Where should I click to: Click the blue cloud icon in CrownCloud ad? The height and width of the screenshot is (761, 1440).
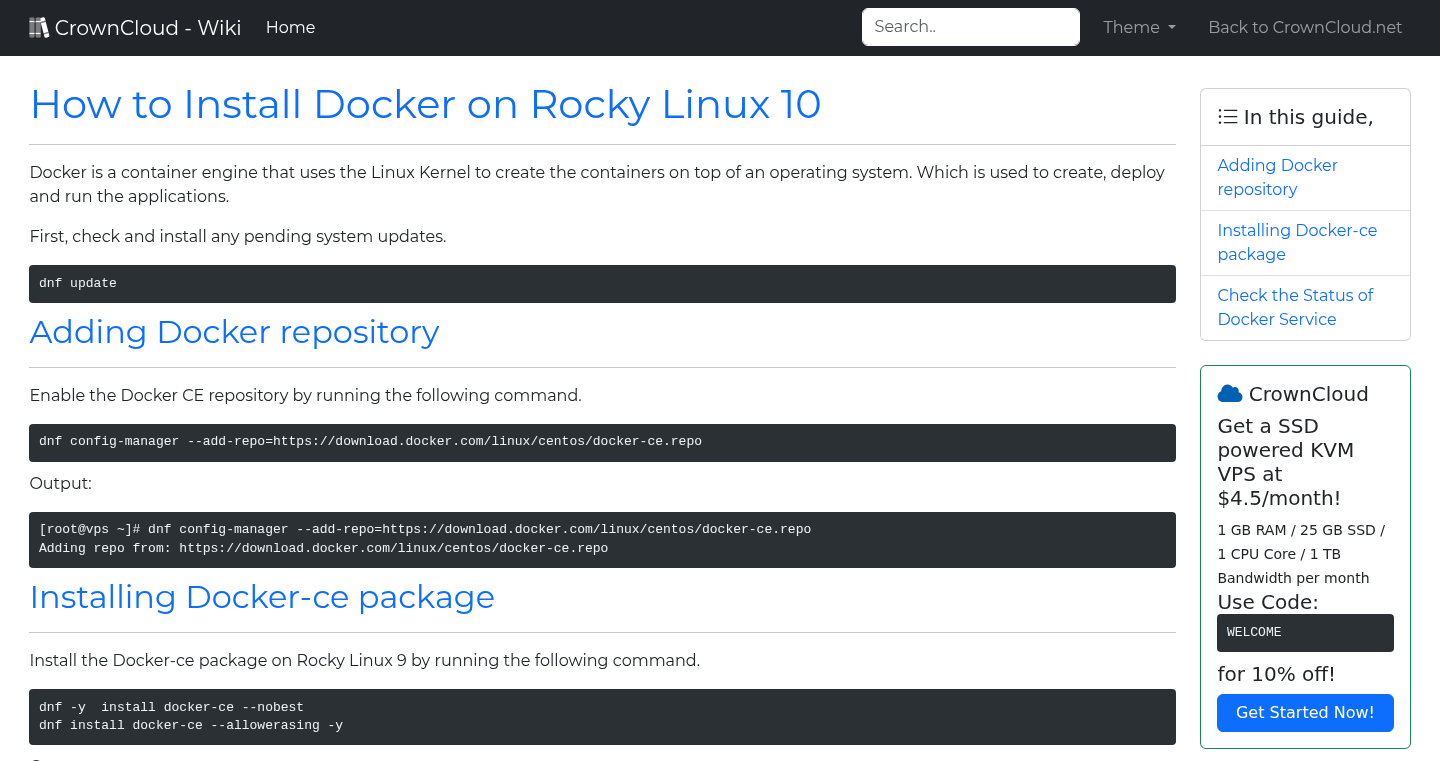click(1232, 393)
